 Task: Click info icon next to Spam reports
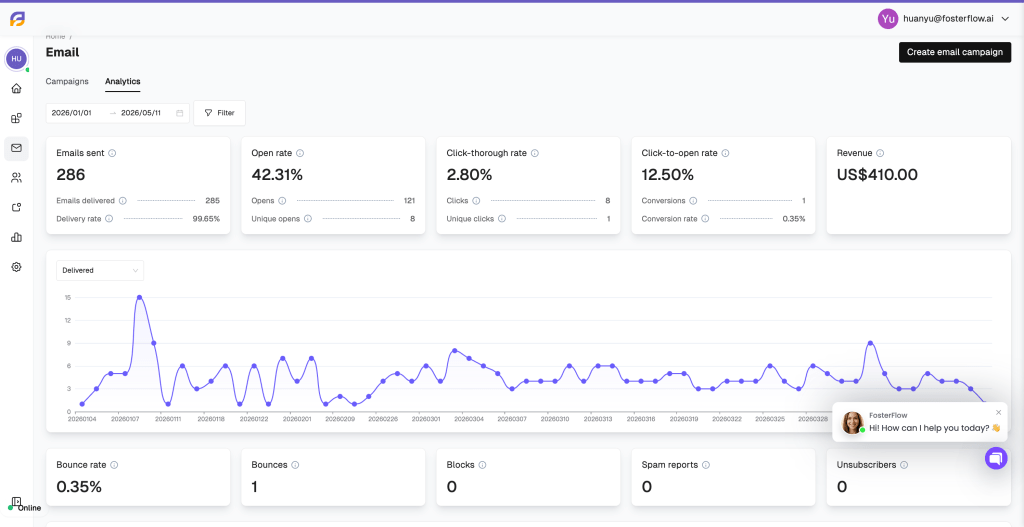[x=706, y=465]
